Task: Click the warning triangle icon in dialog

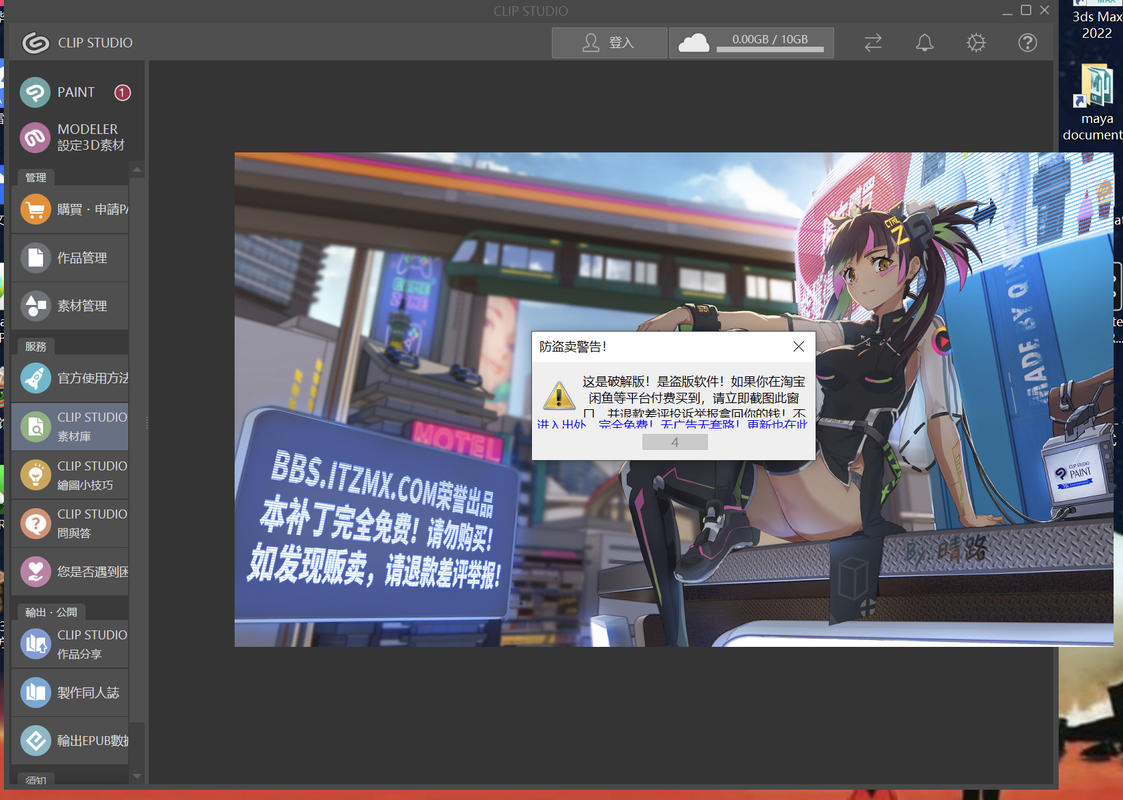Action: (x=559, y=396)
